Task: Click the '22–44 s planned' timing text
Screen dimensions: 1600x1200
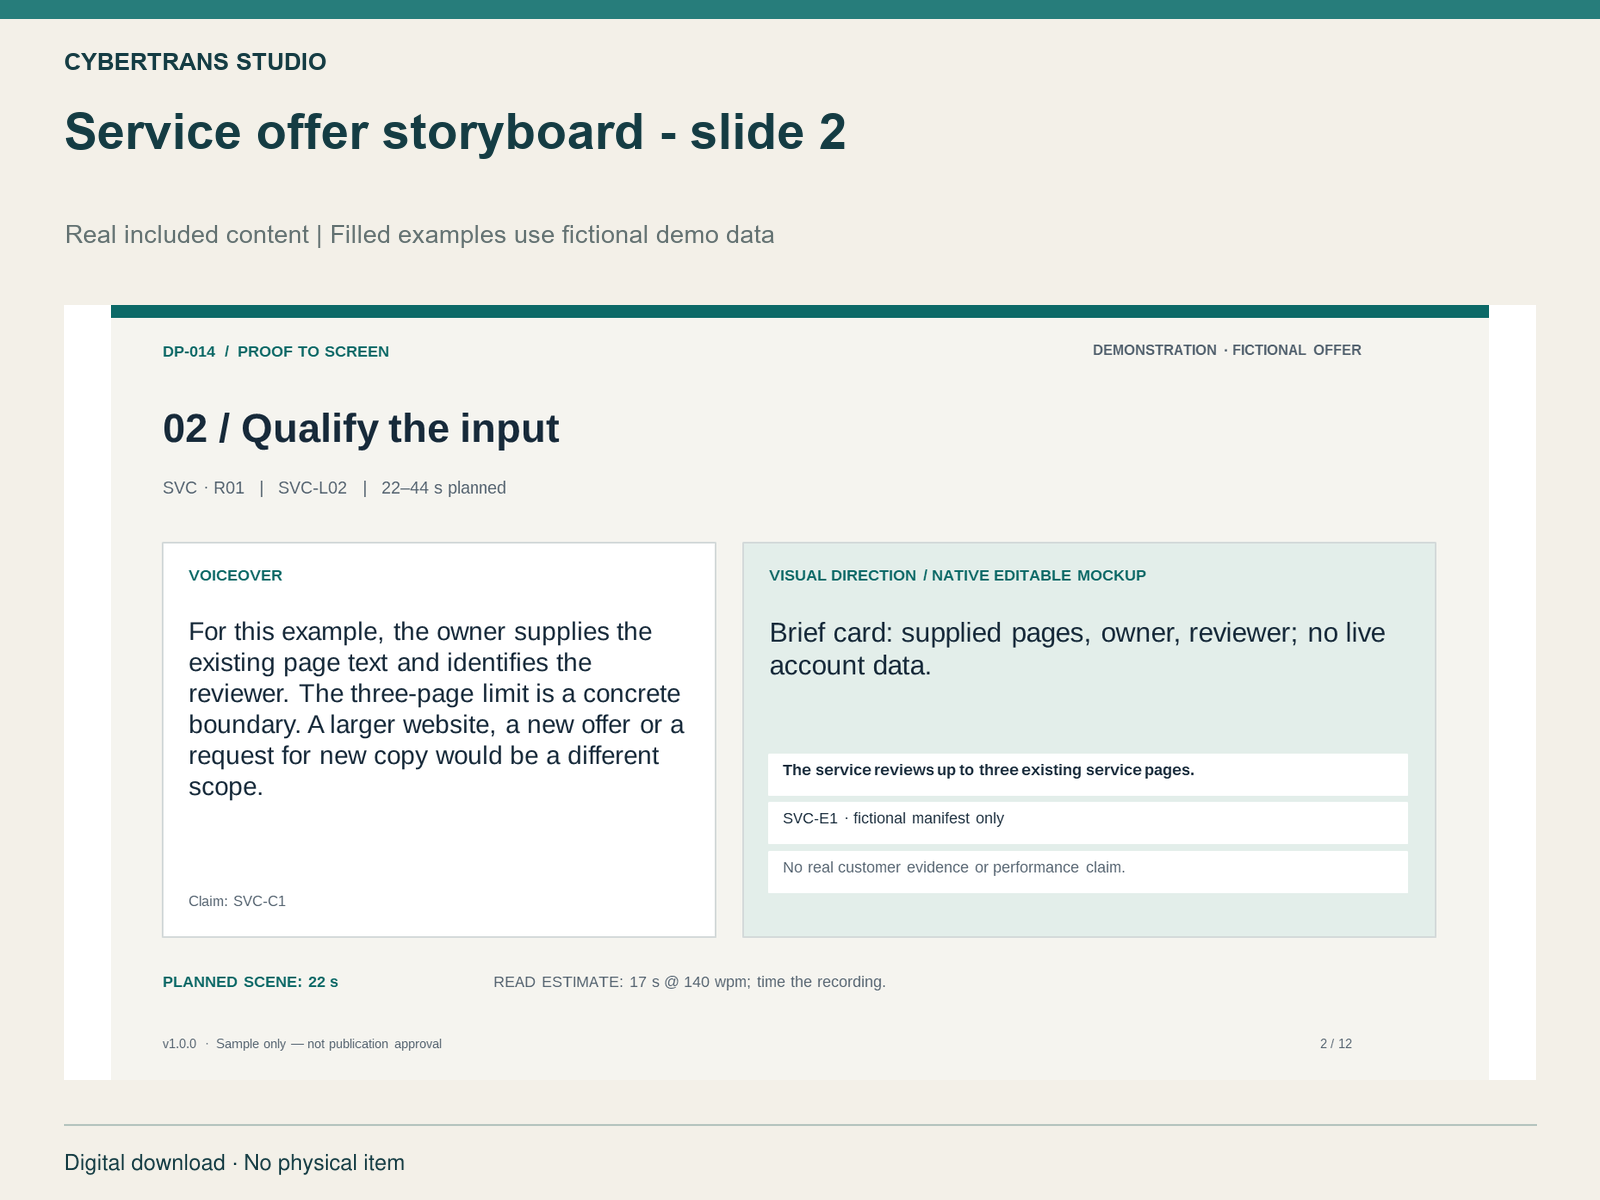Action: (444, 488)
